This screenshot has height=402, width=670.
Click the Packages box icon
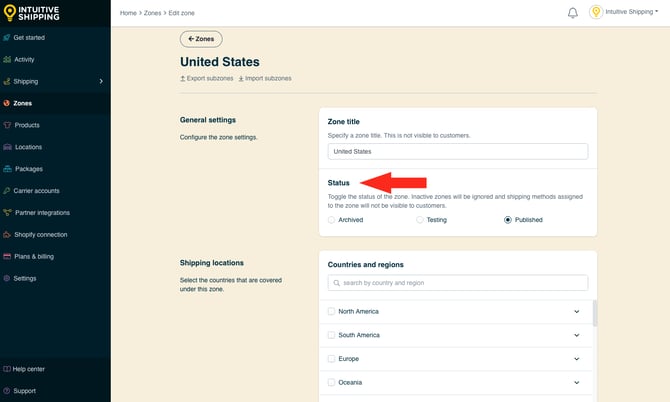pos(7,169)
